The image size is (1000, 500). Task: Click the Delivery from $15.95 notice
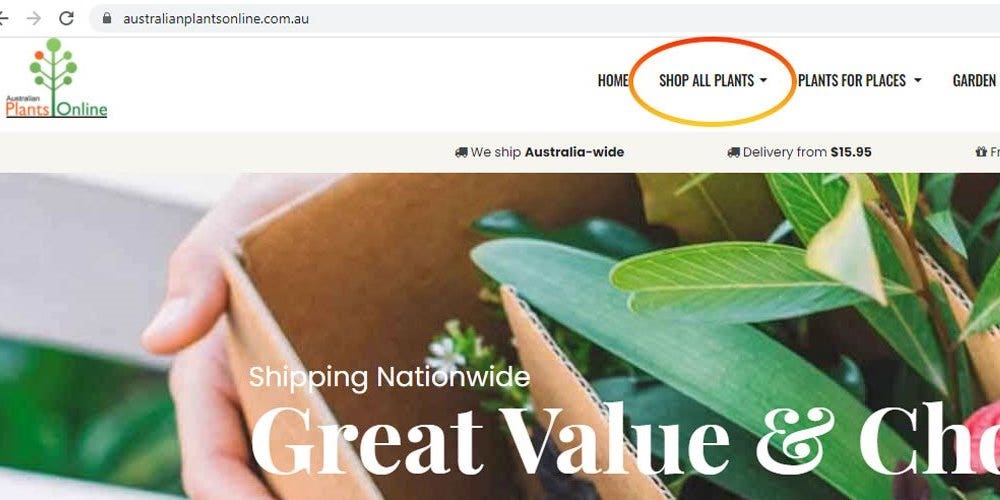[x=807, y=152]
